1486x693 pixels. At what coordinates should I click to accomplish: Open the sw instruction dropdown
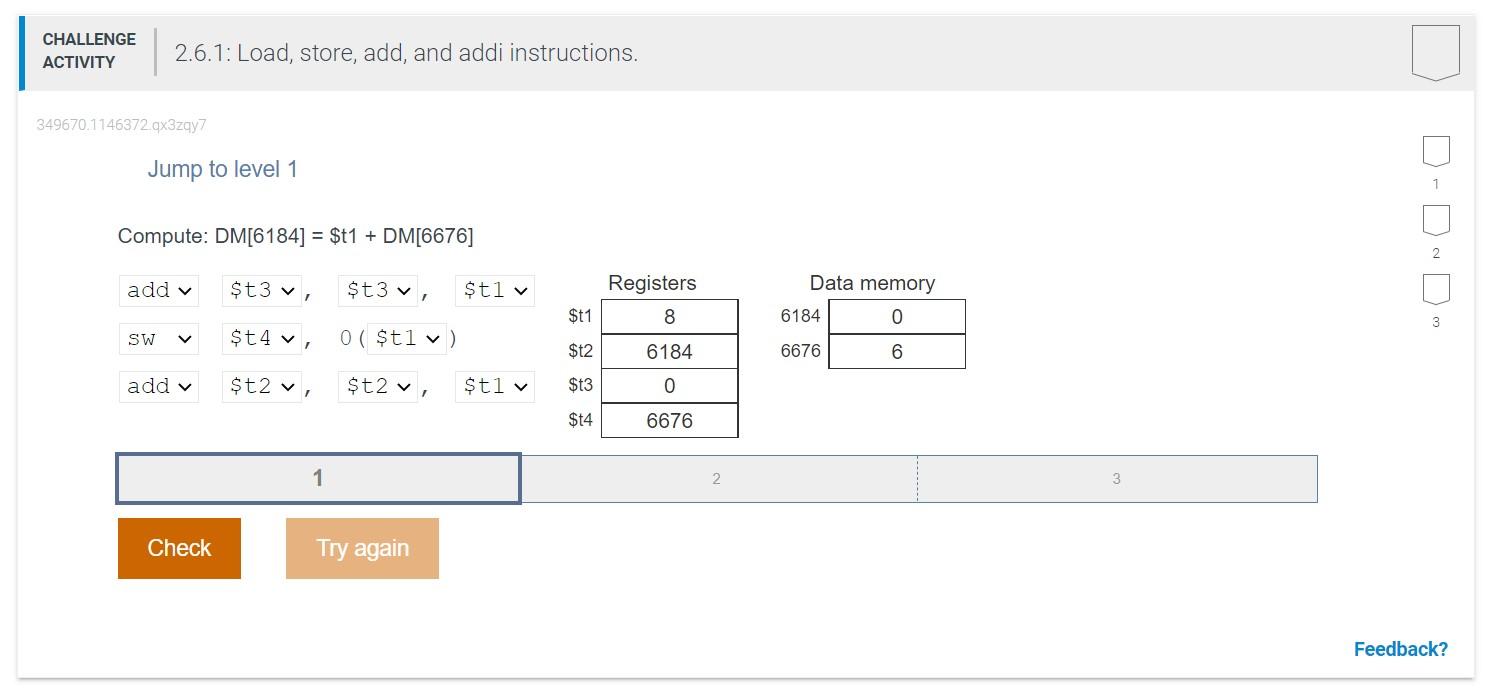pyautogui.click(x=159, y=339)
